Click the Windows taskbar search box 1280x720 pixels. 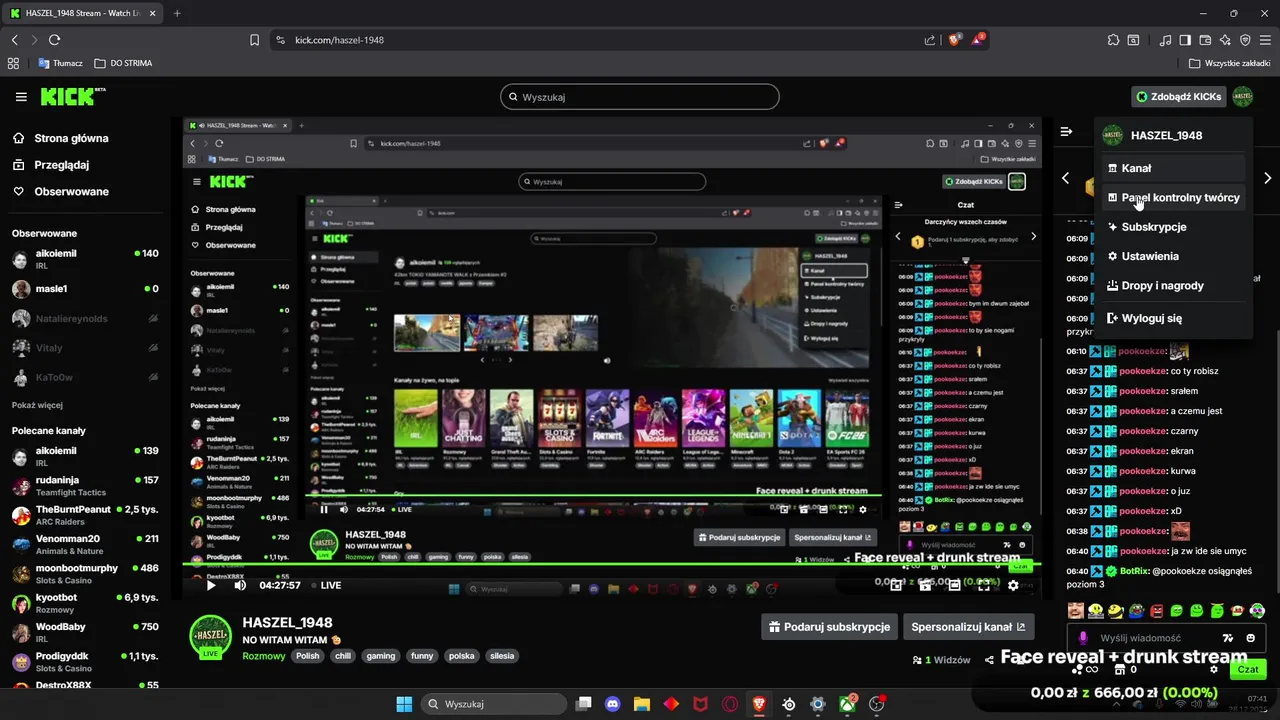point(494,704)
